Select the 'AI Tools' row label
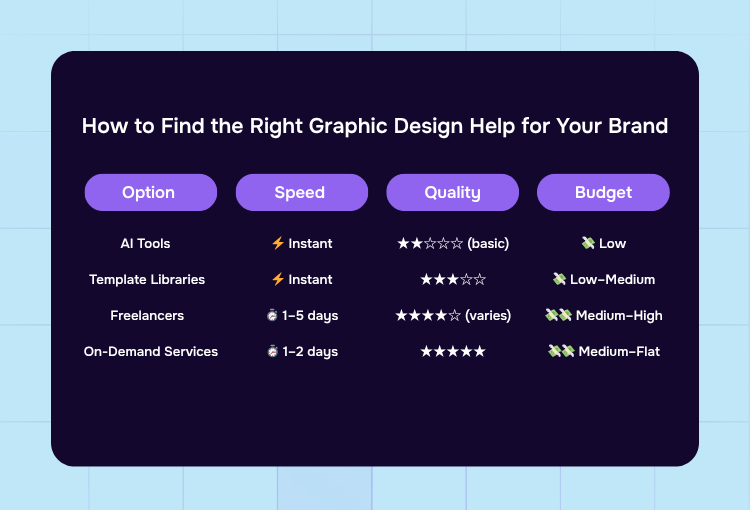 point(145,244)
